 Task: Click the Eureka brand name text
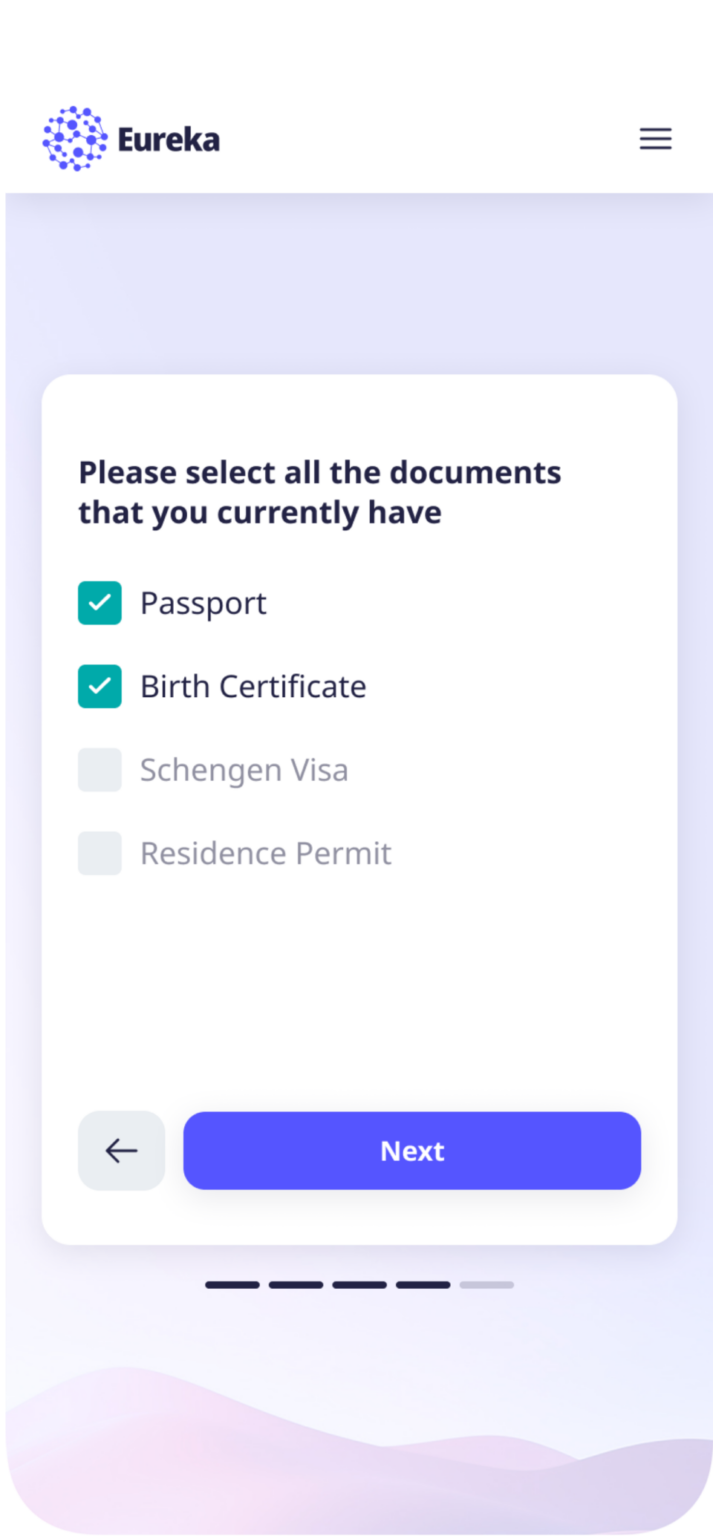[170, 138]
